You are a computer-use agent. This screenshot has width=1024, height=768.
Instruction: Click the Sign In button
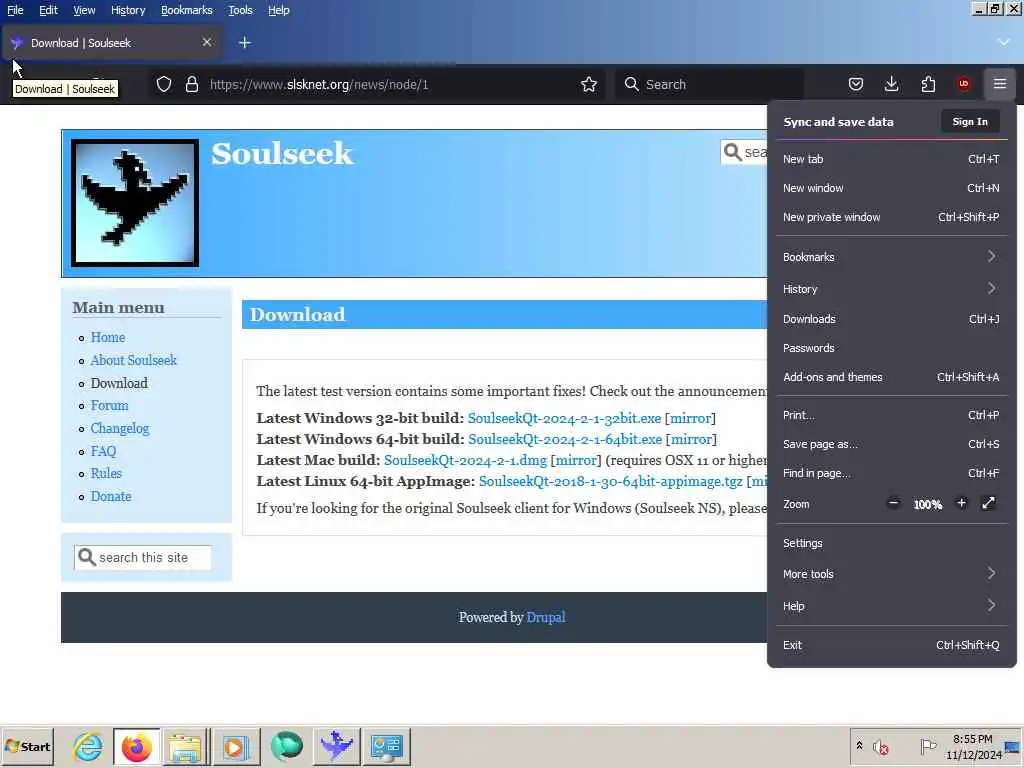coord(970,121)
